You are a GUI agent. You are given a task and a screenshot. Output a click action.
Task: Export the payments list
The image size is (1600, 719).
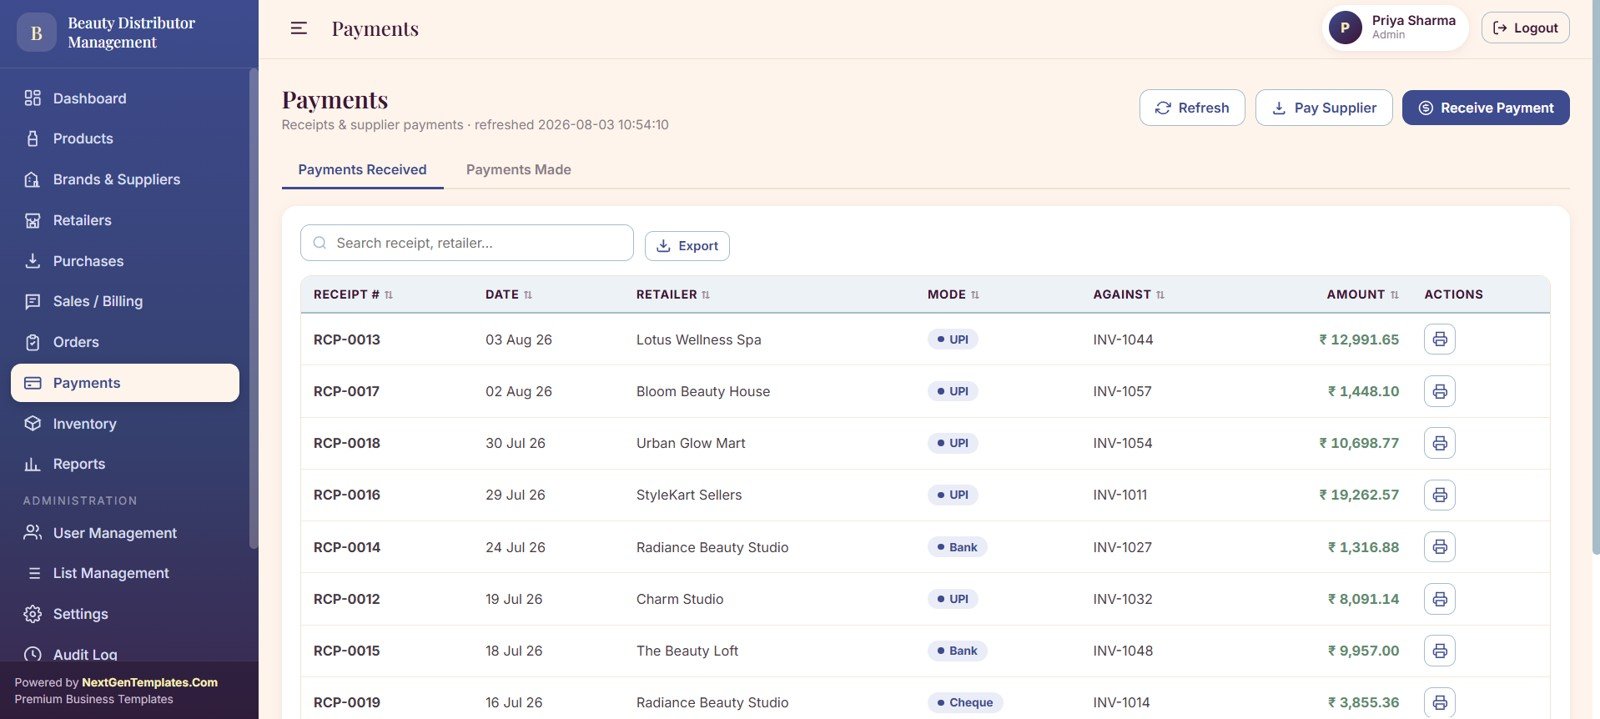[x=687, y=246]
